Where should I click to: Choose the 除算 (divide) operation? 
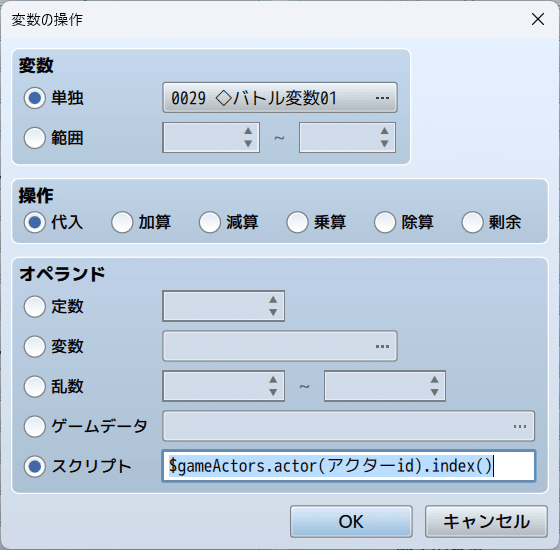tap(385, 222)
